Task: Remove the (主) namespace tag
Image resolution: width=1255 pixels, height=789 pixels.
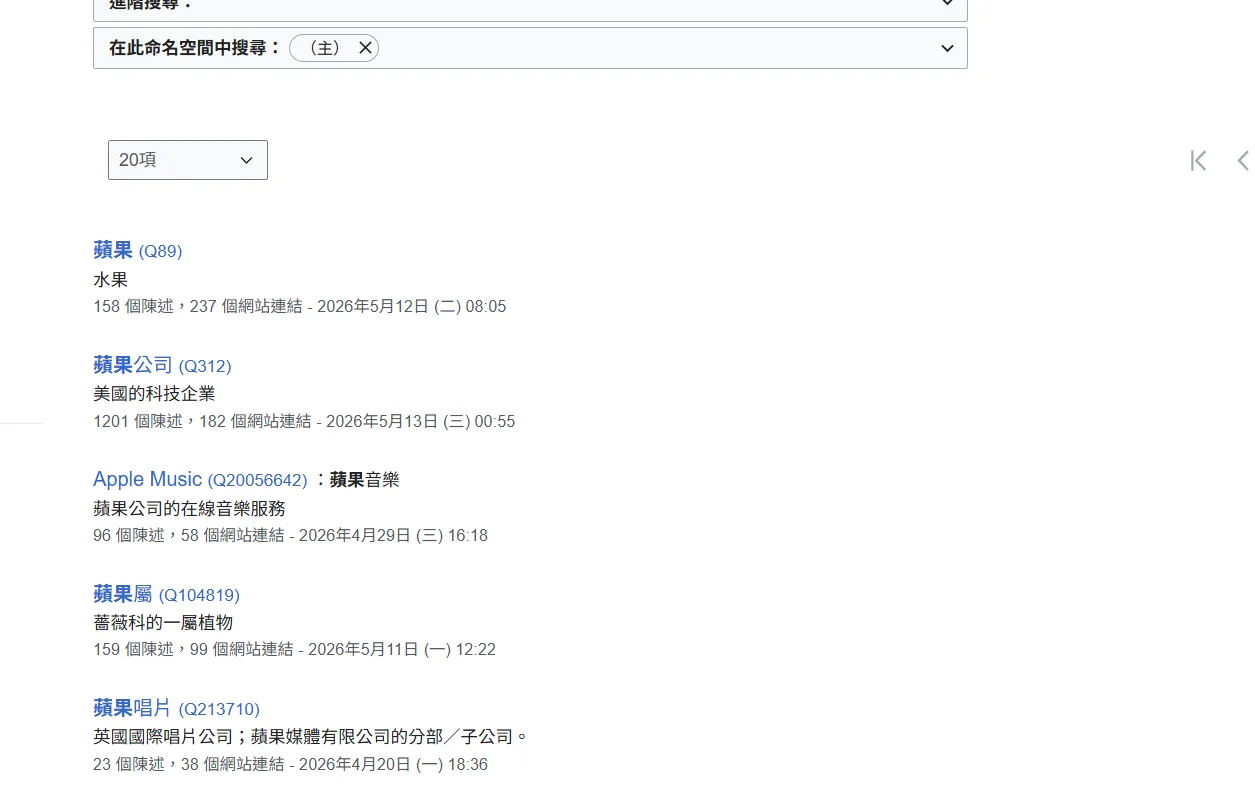Action: (365, 48)
